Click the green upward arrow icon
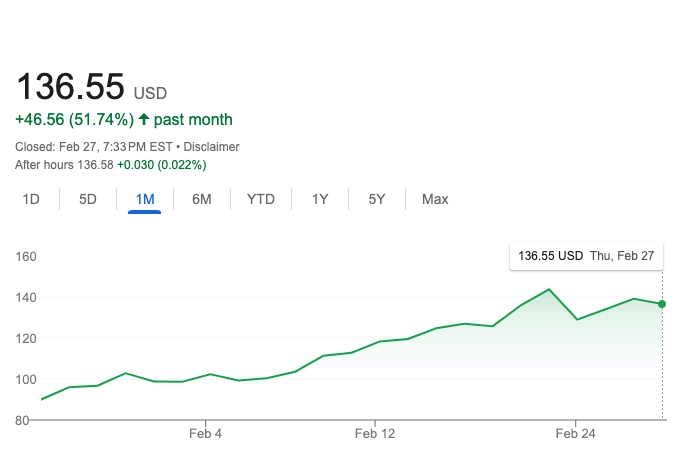The image size is (683, 450). (x=144, y=120)
